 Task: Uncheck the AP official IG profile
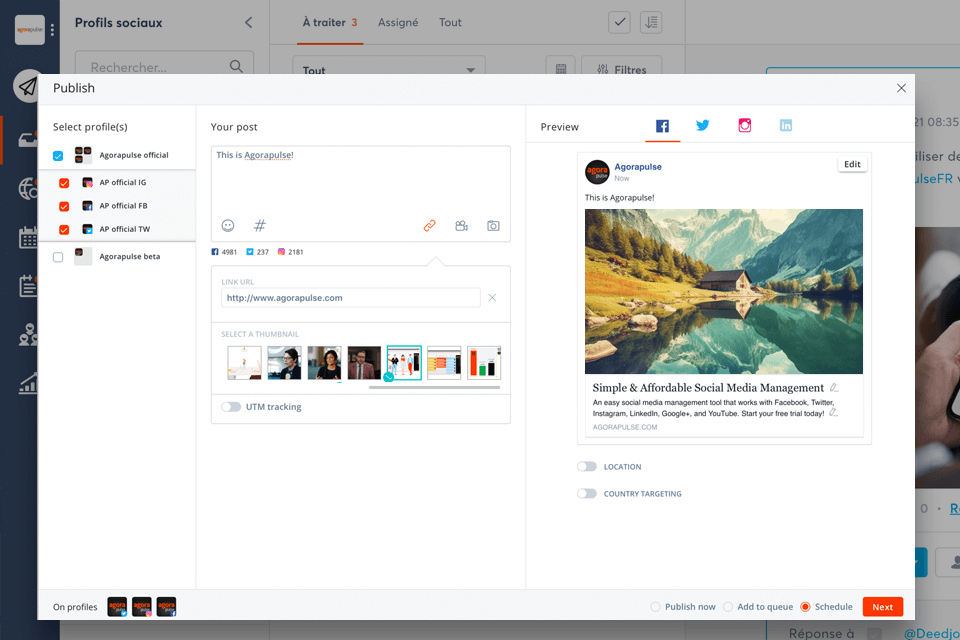click(64, 183)
